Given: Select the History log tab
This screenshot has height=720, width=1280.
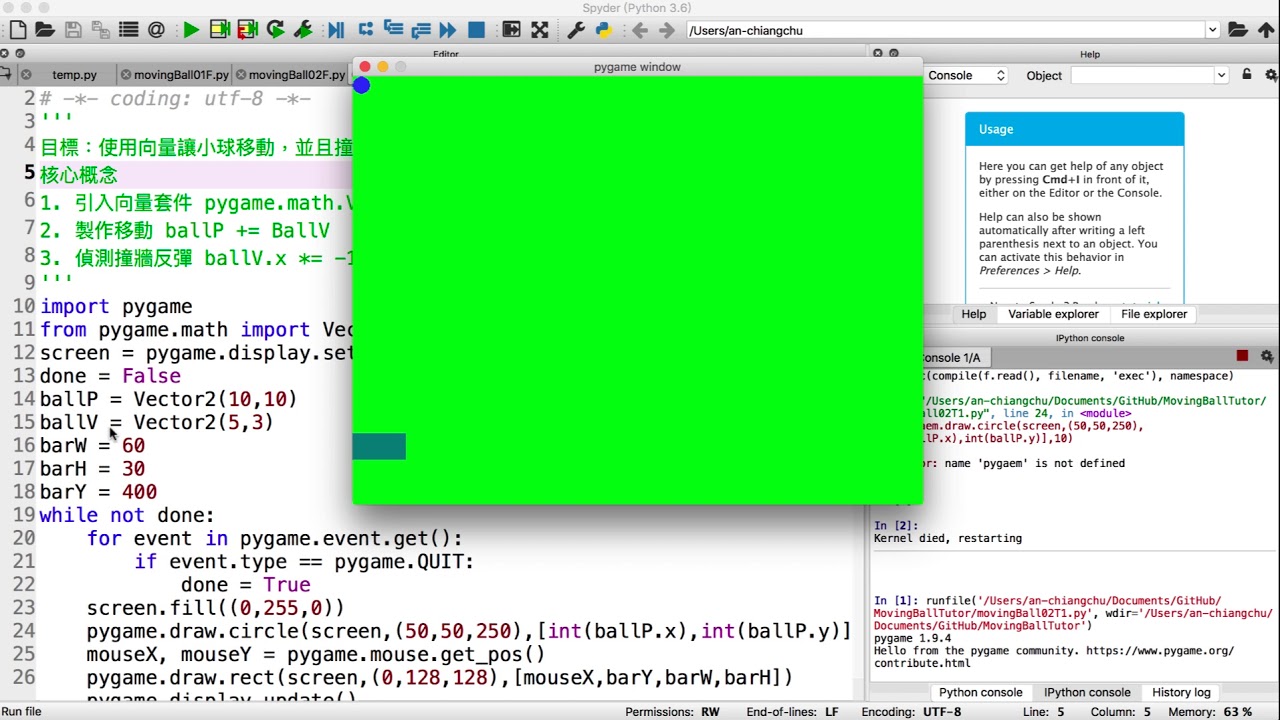Looking at the screenshot, I should click(1181, 692).
